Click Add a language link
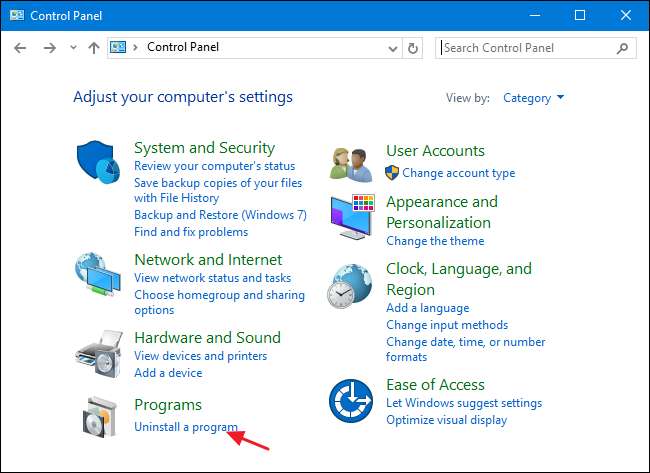The height and width of the screenshot is (473, 650). [x=427, y=308]
